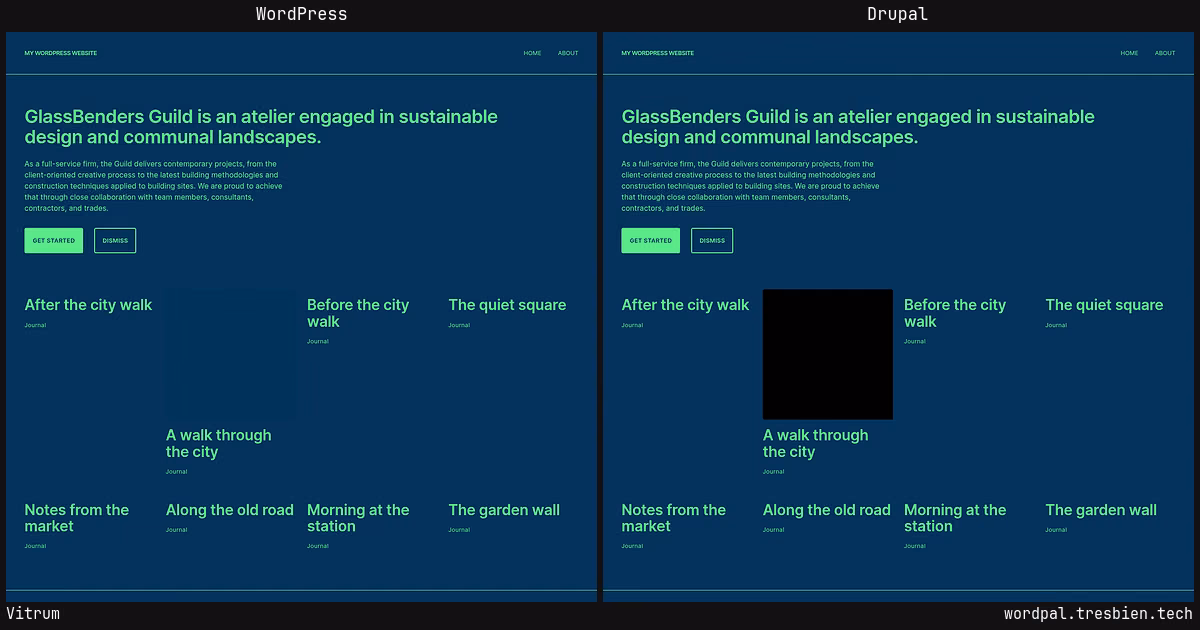Click dark post thumbnail in WordPress pane

[231, 354]
